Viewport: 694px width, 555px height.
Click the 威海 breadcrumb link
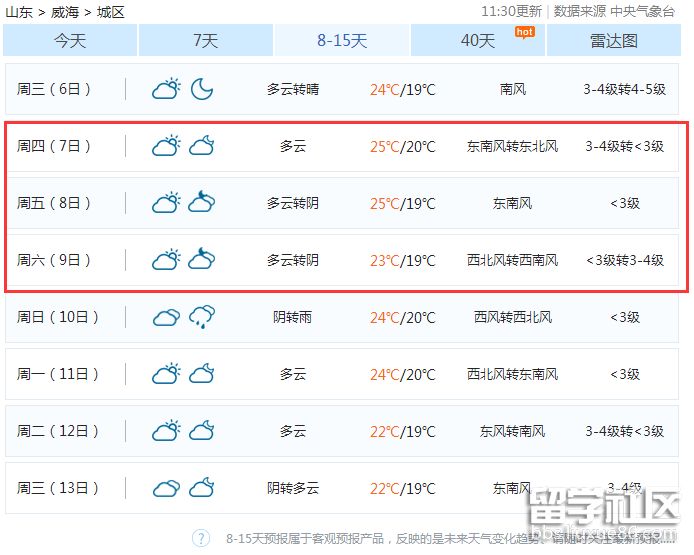[65, 12]
